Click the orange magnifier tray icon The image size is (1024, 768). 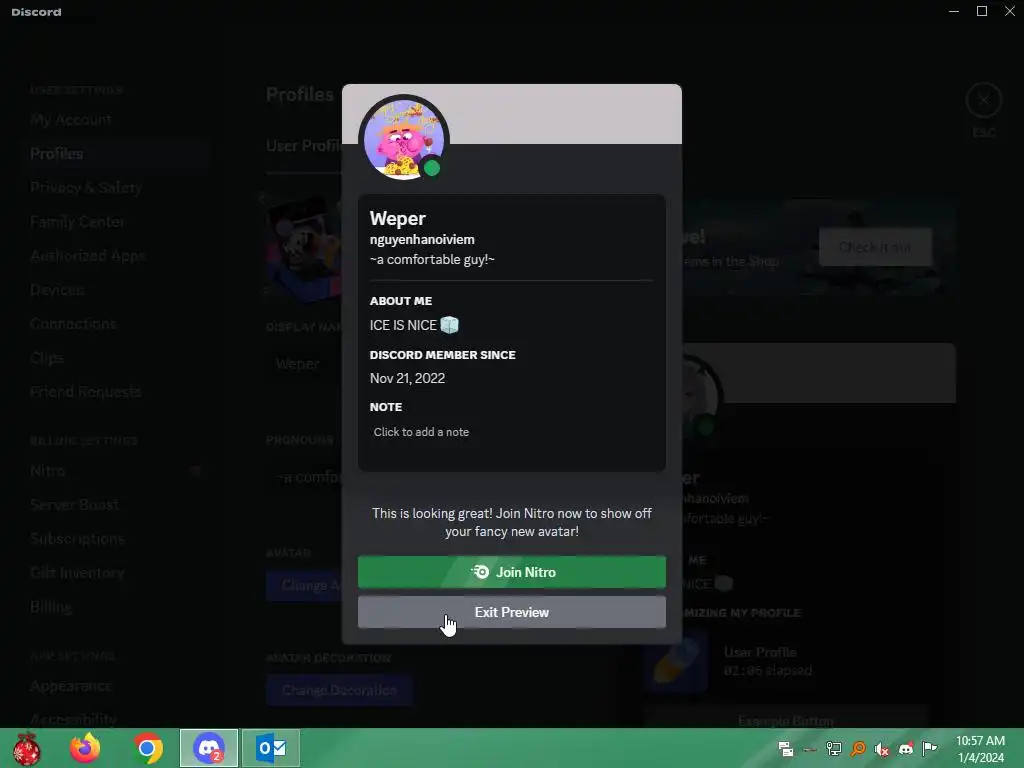pos(858,749)
